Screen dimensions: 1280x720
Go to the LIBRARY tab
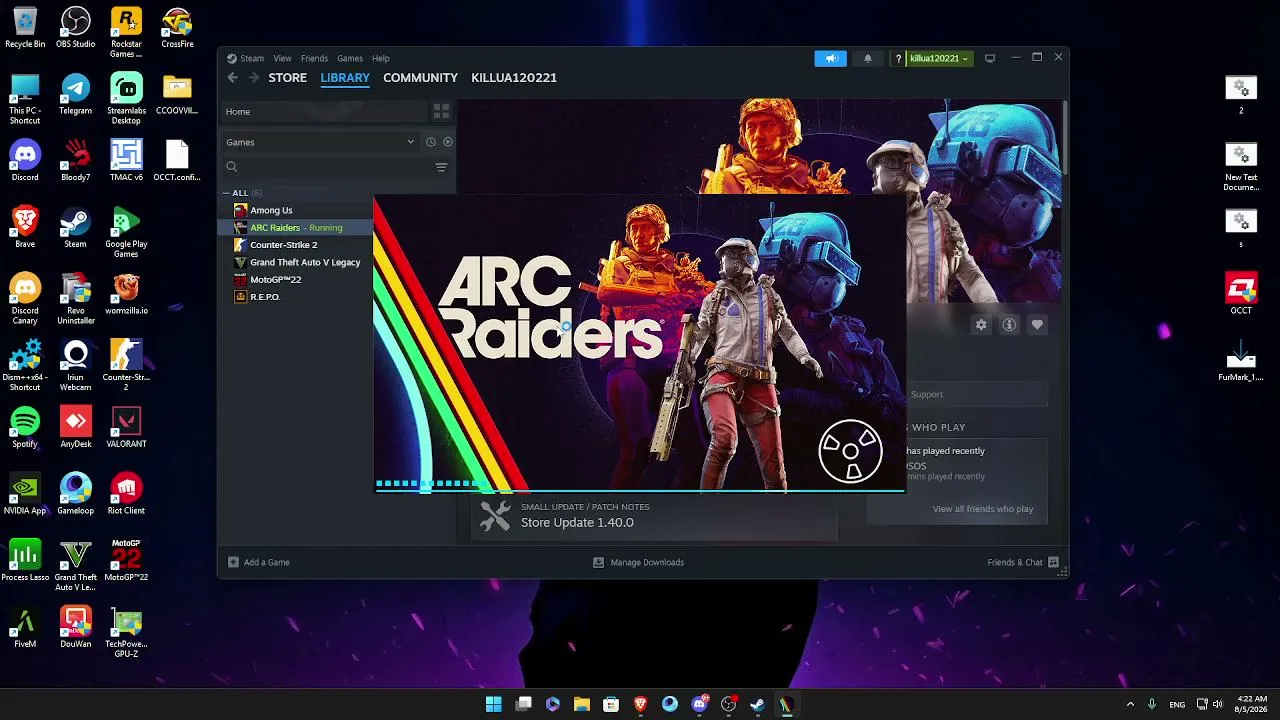pyautogui.click(x=345, y=77)
